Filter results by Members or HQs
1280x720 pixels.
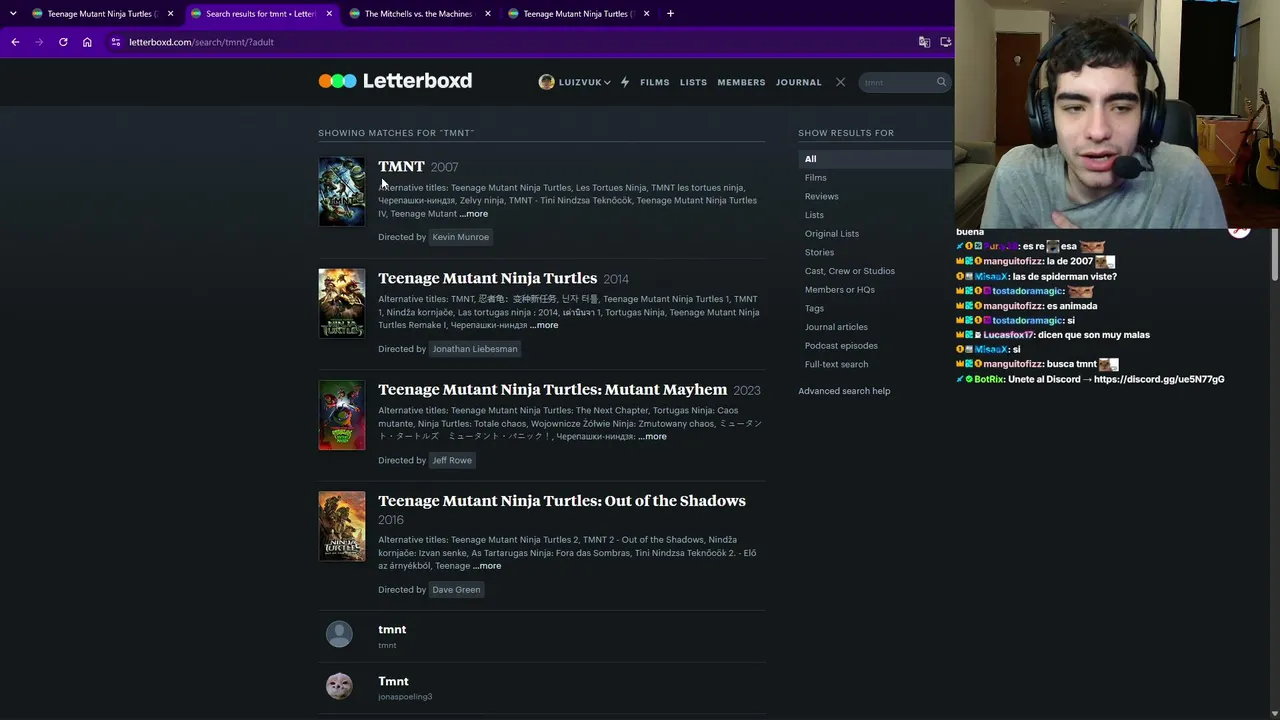click(840, 290)
